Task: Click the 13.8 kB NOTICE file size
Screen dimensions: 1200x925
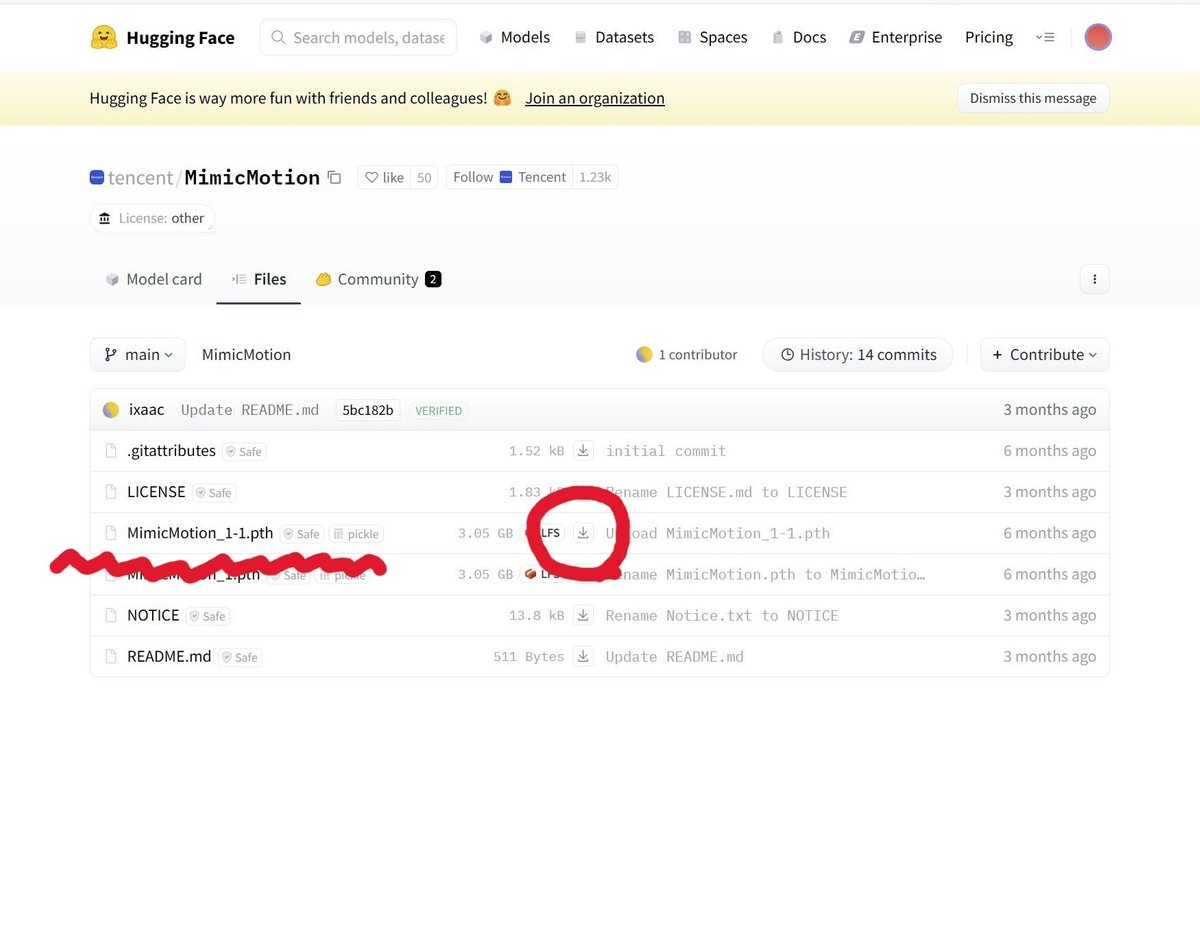Action: (x=536, y=615)
